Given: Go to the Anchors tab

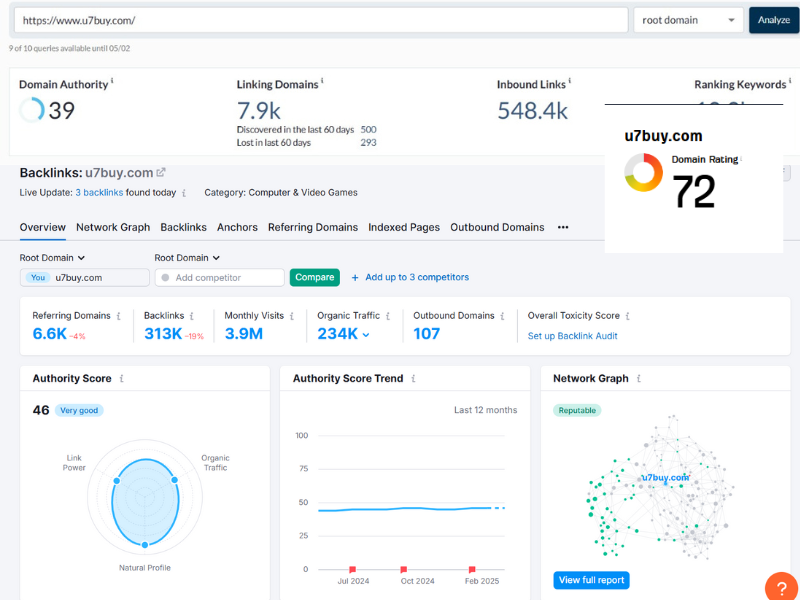Looking at the screenshot, I should click(x=237, y=227).
